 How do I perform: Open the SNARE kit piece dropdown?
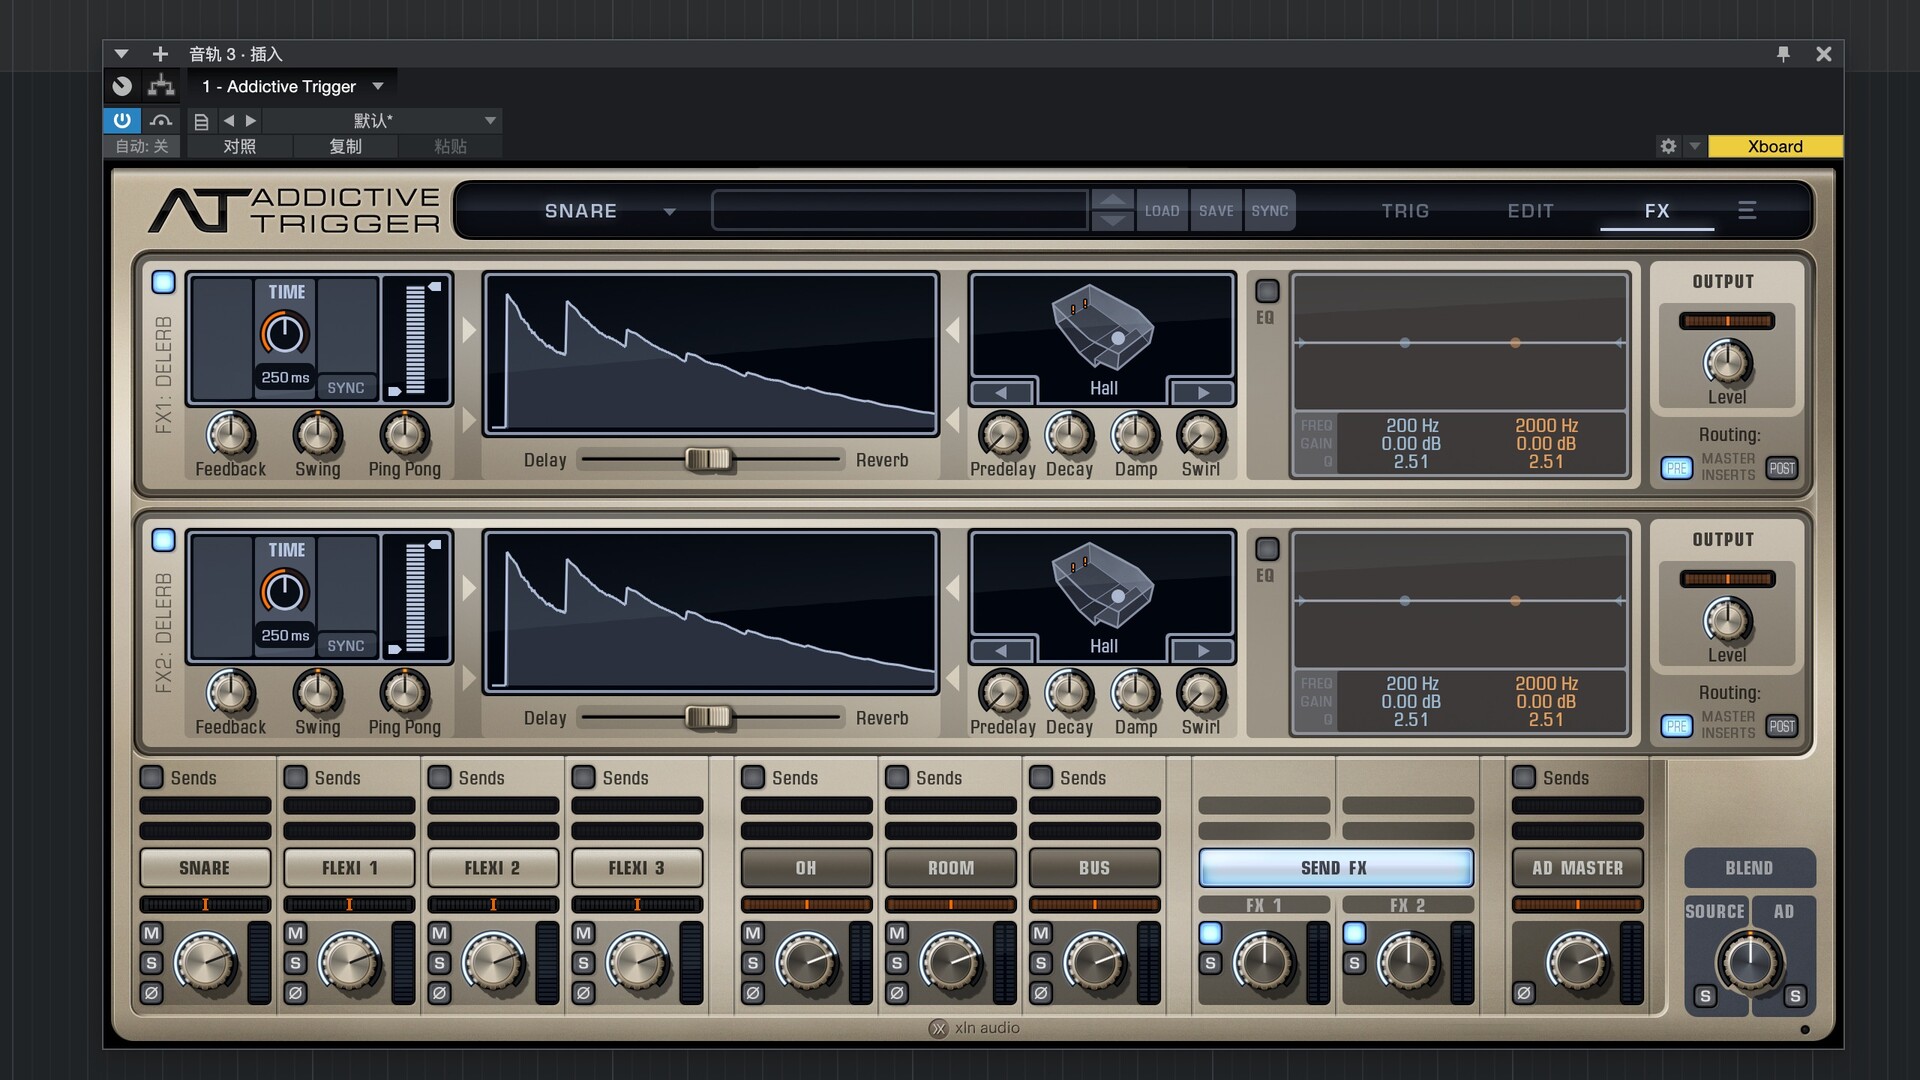pos(670,211)
